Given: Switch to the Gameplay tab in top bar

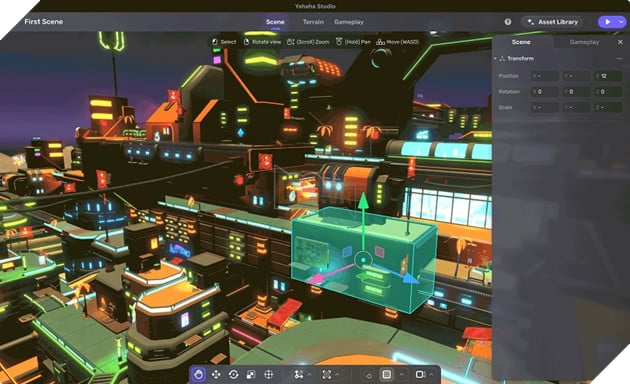Looking at the screenshot, I should pos(349,22).
